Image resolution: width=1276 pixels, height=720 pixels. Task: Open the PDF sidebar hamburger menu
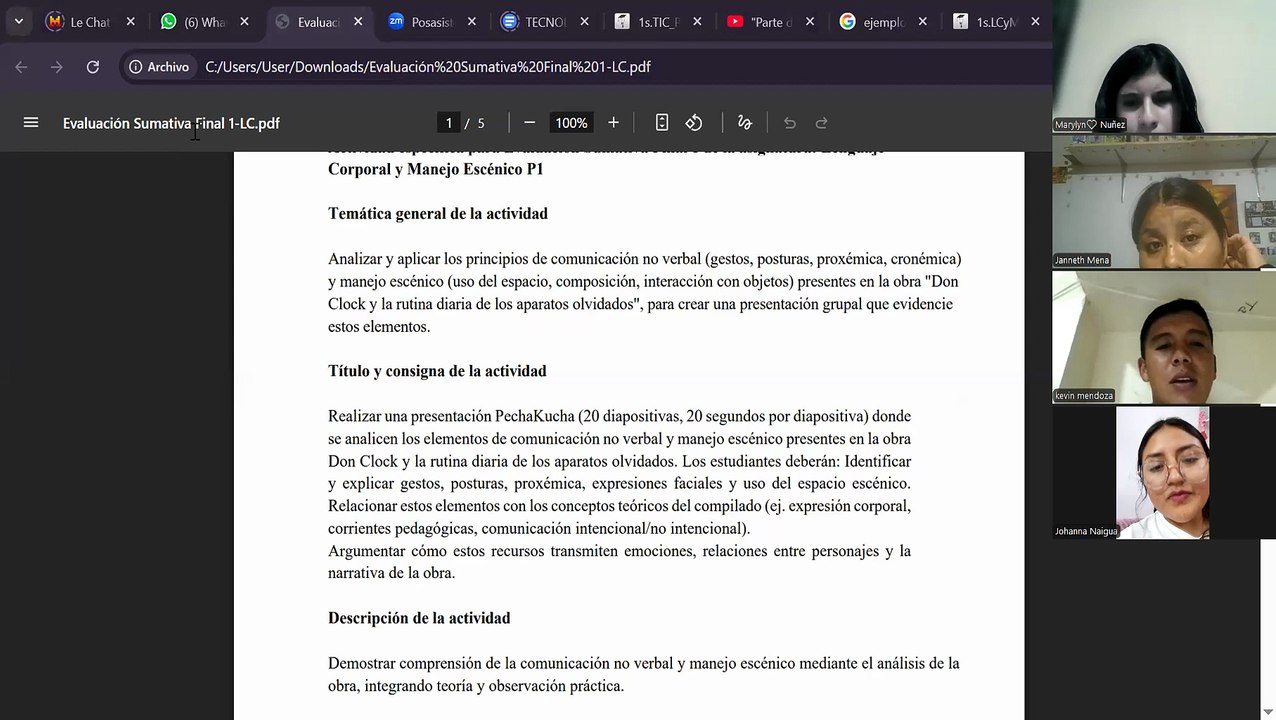click(31, 123)
